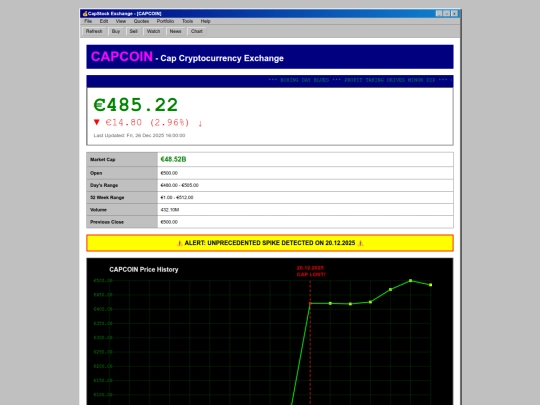
Task: Click the €48.52B market cap value
Action: [174, 159]
